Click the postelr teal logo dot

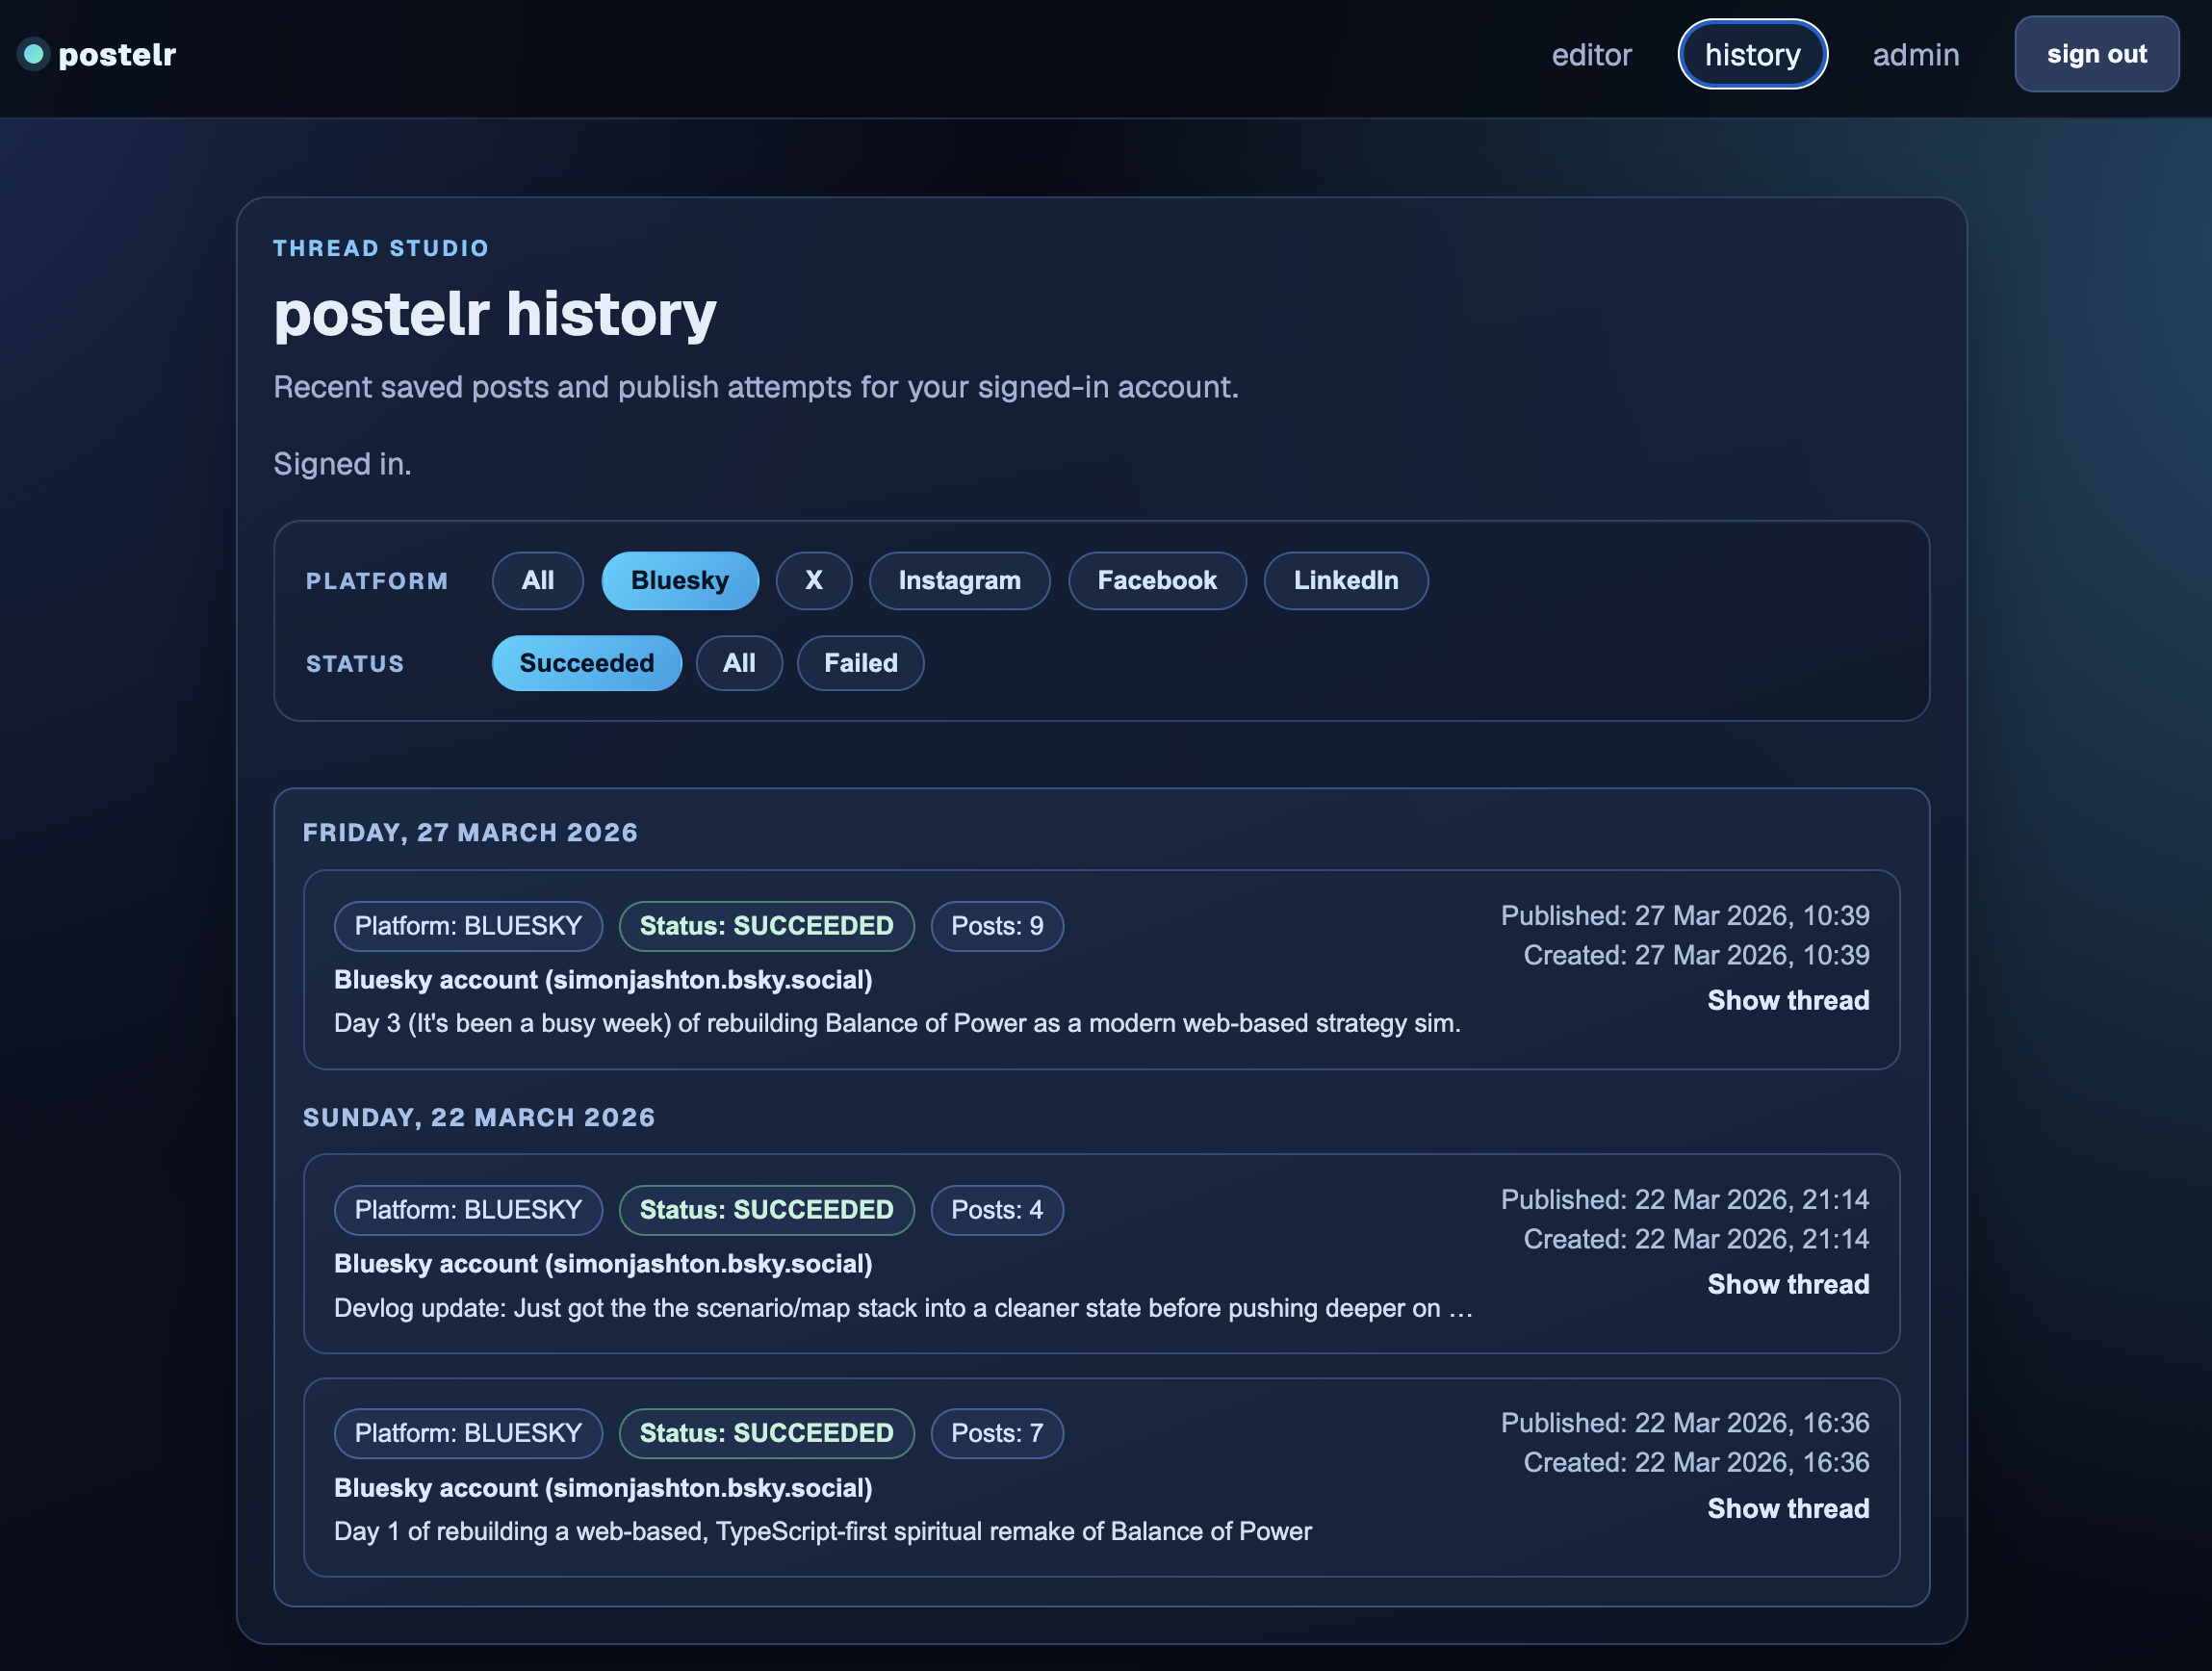click(x=34, y=54)
